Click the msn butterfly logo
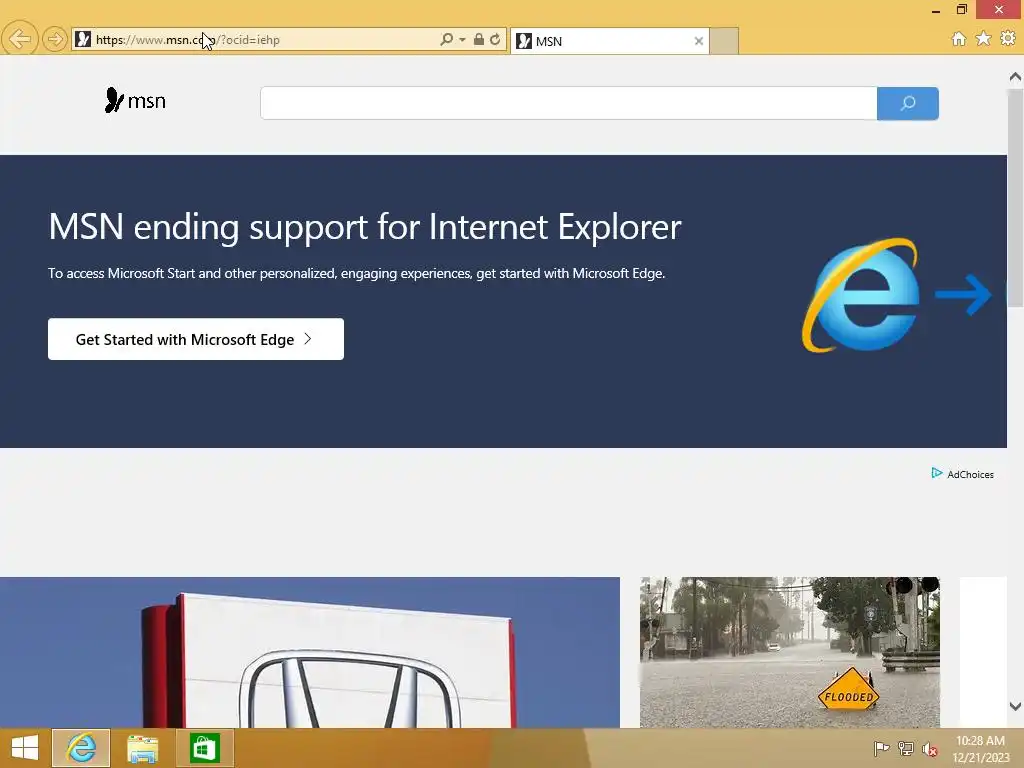Viewport: 1024px width, 768px height. click(135, 101)
